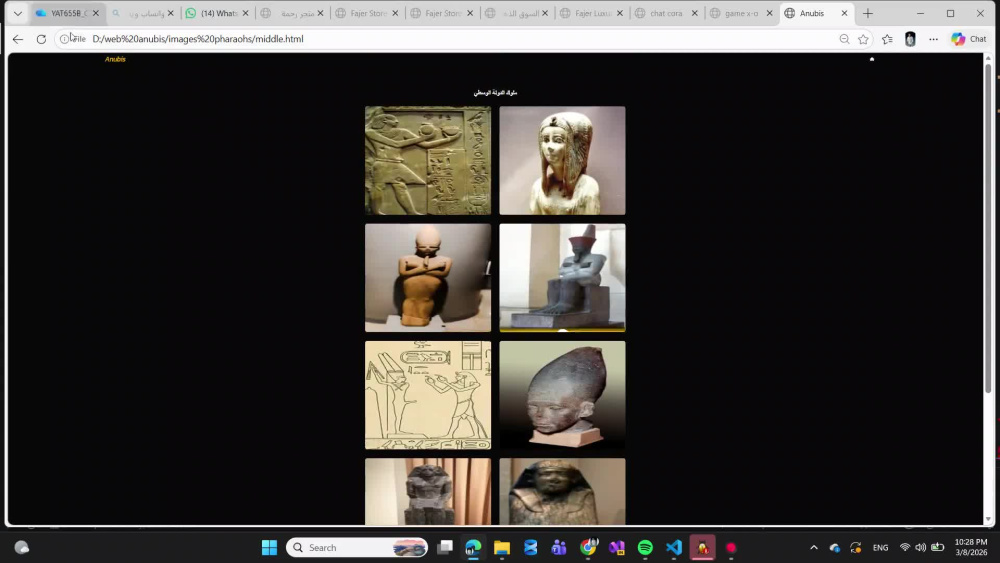Screen dimensions: 1000x563
Task: Close the Anubis tab
Action: (x=844, y=13)
